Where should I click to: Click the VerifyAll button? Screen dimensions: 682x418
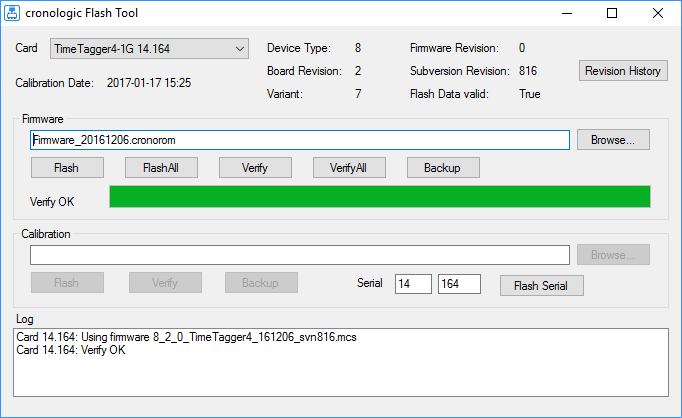tap(349, 168)
